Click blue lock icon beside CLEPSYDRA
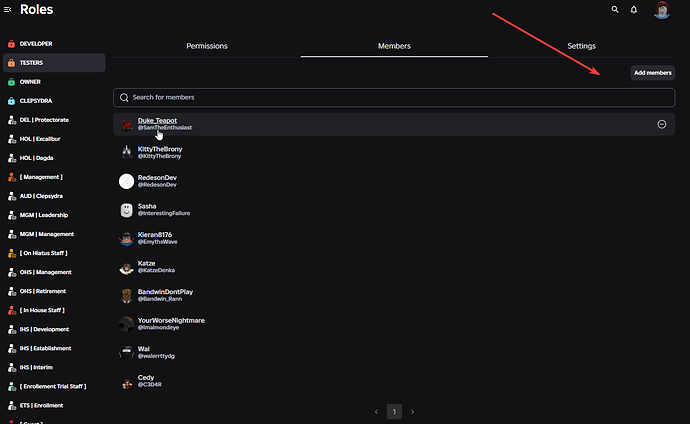 tap(11, 101)
